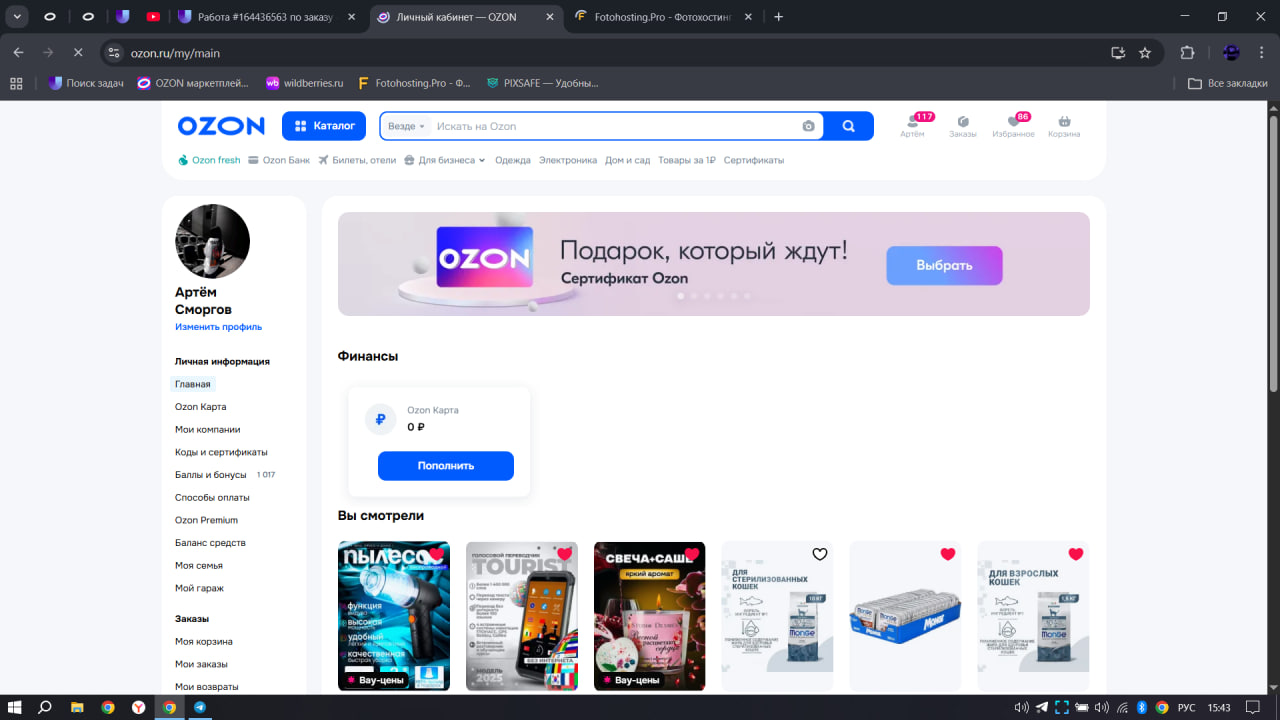Open the wildberries.ru bookmark
1280x720 pixels.
click(x=304, y=83)
